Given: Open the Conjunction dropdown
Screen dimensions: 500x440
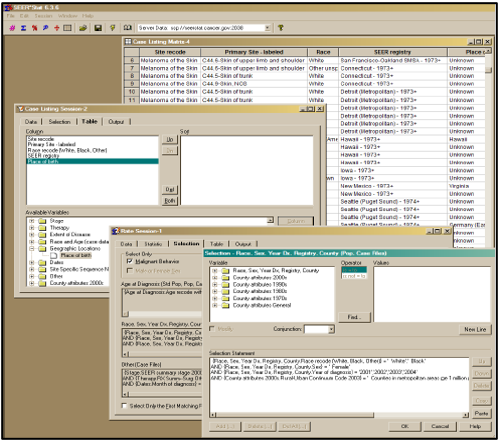Looking at the screenshot, I should (331, 329).
